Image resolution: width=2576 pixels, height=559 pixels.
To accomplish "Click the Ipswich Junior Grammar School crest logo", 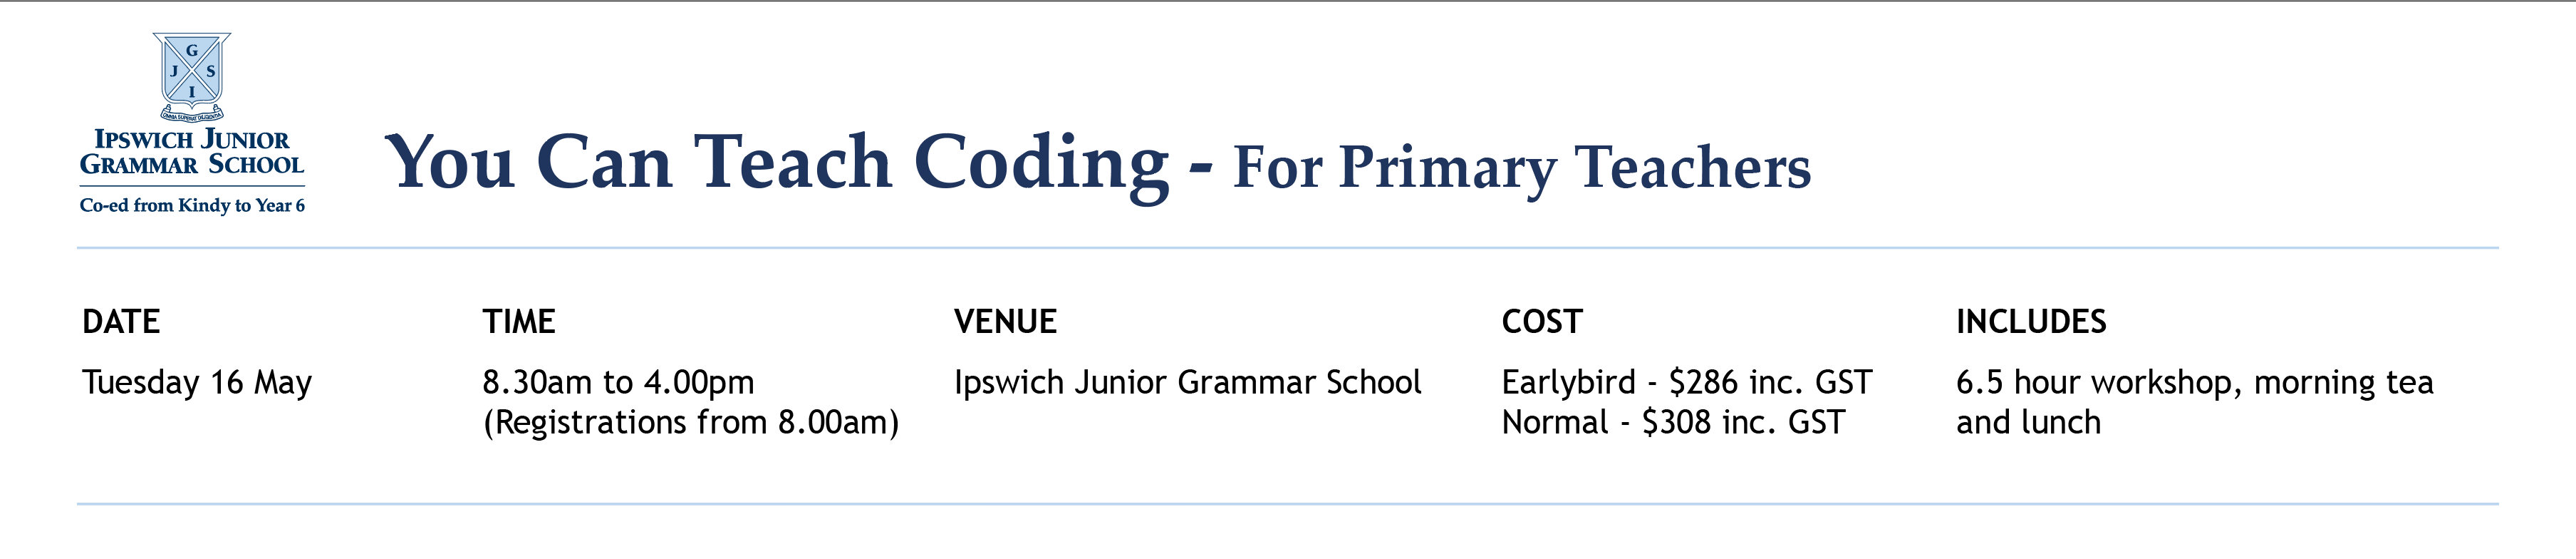I will click(192, 78).
